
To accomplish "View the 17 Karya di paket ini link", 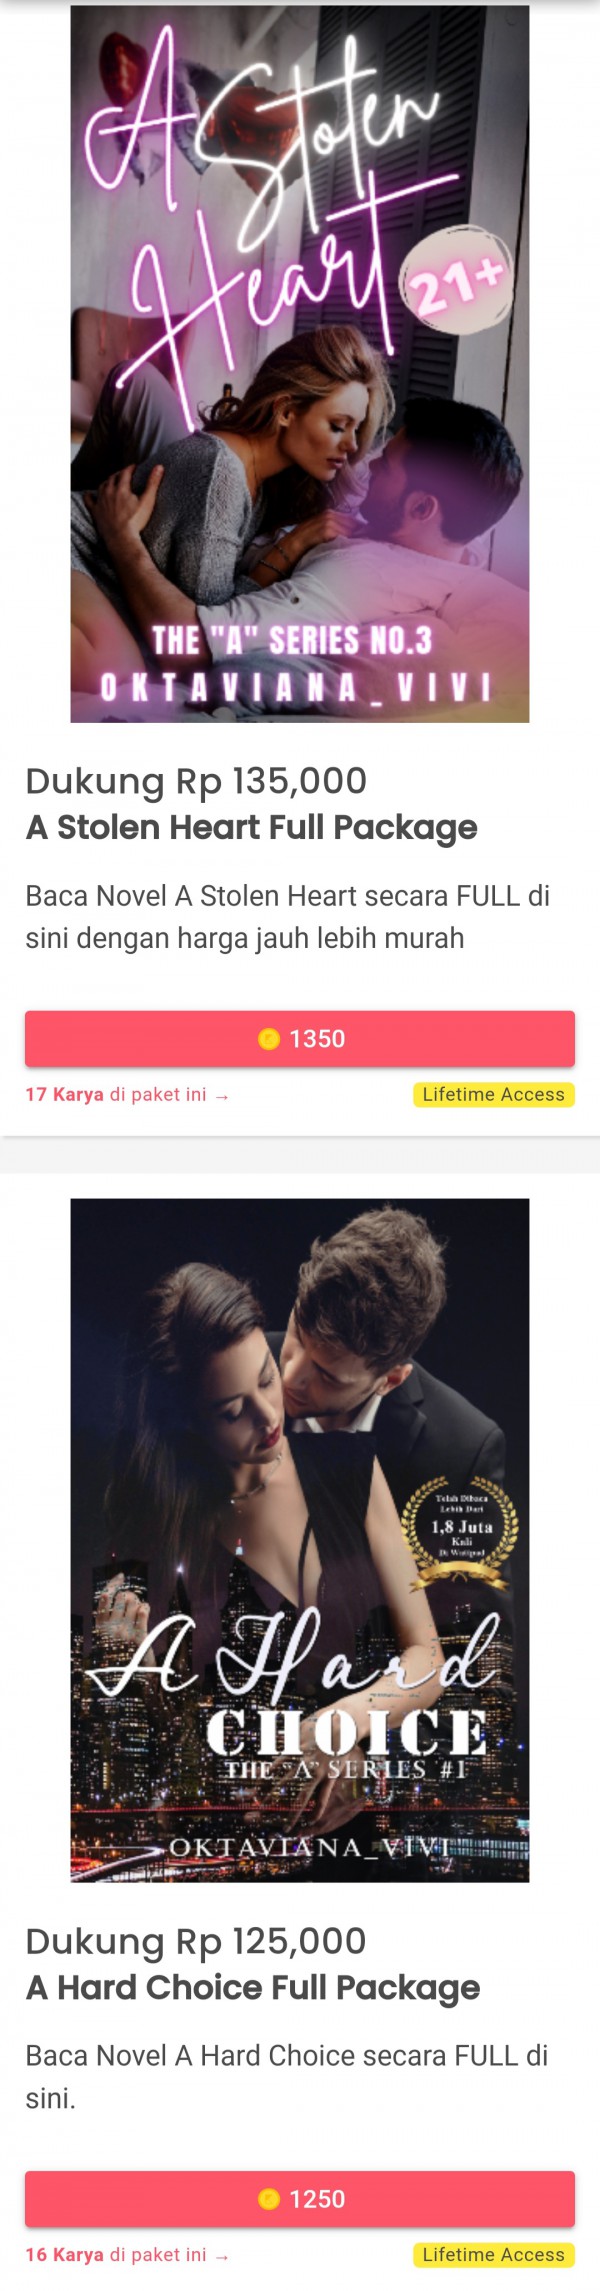I will click(x=127, y=1095).
